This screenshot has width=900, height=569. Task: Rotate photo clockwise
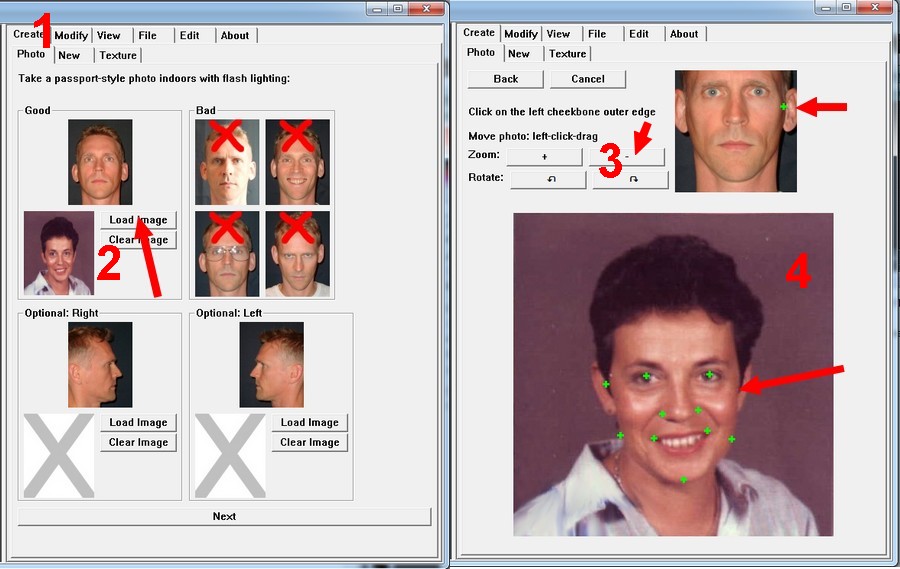coord(631,179)
